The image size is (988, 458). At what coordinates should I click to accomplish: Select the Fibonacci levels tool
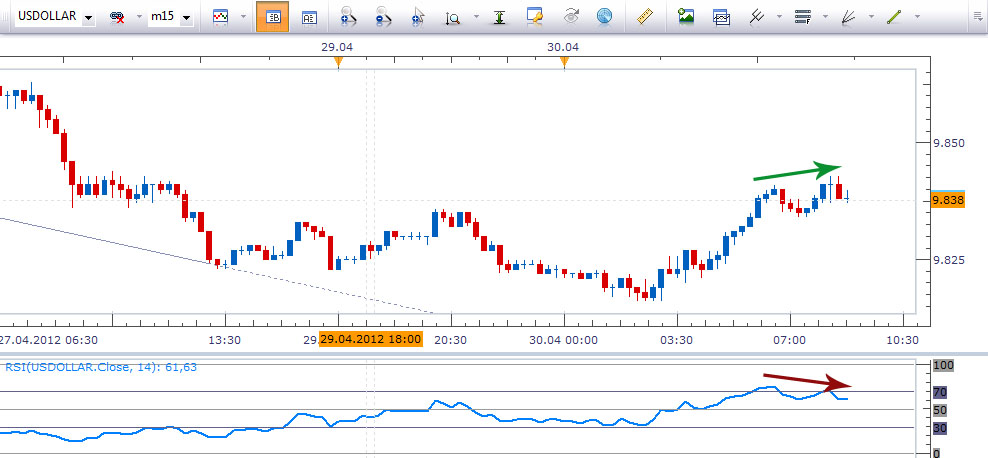click(803, 17)
